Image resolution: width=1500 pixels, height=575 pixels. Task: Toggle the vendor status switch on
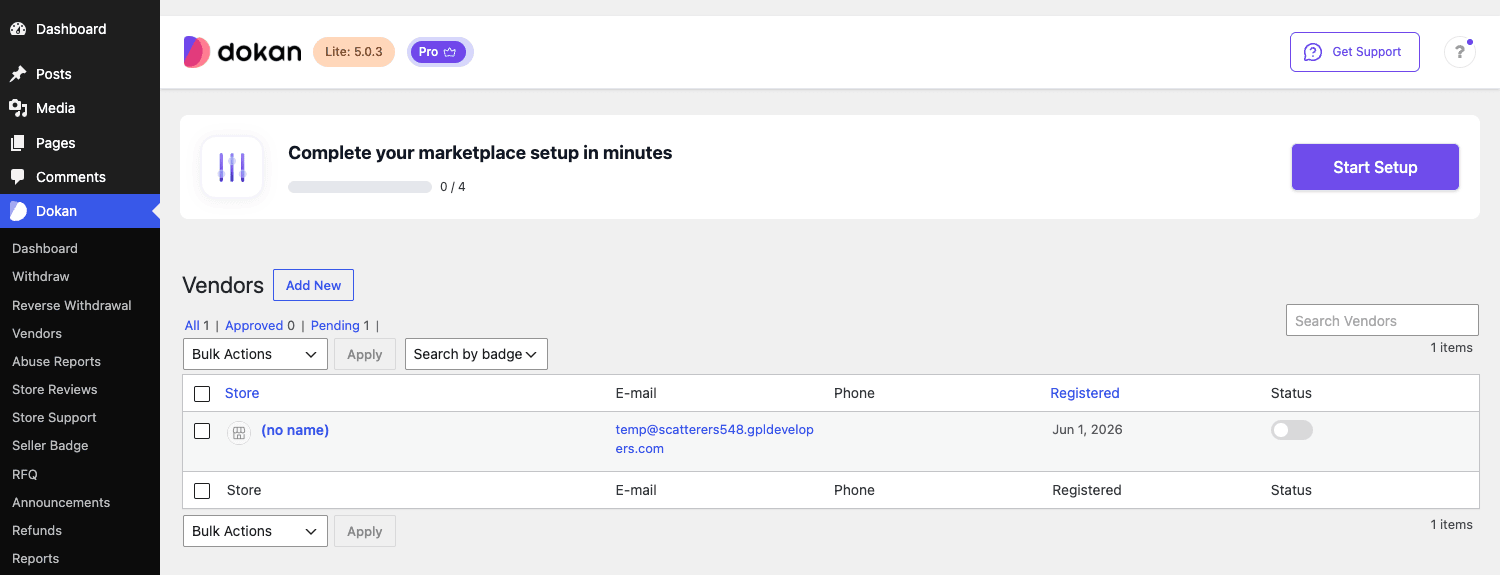(1291, 430)
